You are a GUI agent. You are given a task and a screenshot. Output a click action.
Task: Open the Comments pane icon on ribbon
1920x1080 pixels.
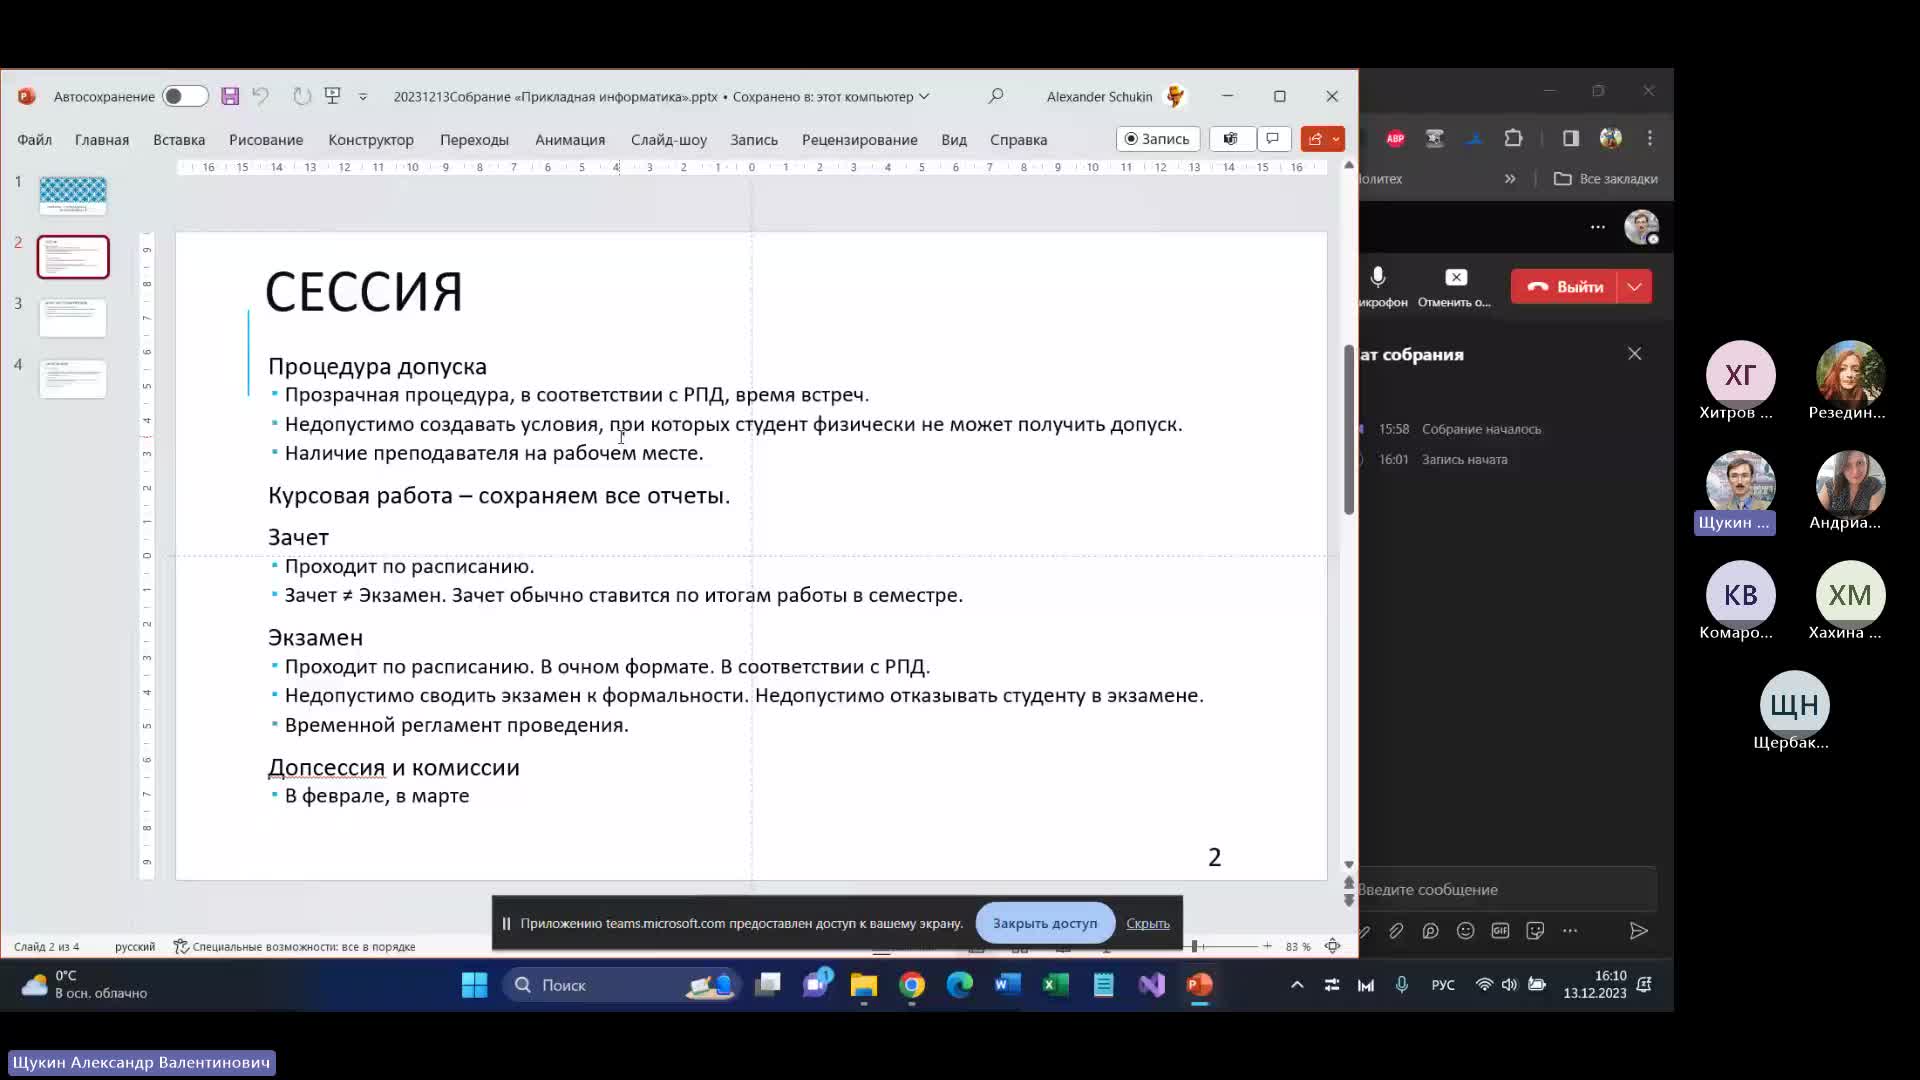pyautogui.click(x=1273, y=139)
